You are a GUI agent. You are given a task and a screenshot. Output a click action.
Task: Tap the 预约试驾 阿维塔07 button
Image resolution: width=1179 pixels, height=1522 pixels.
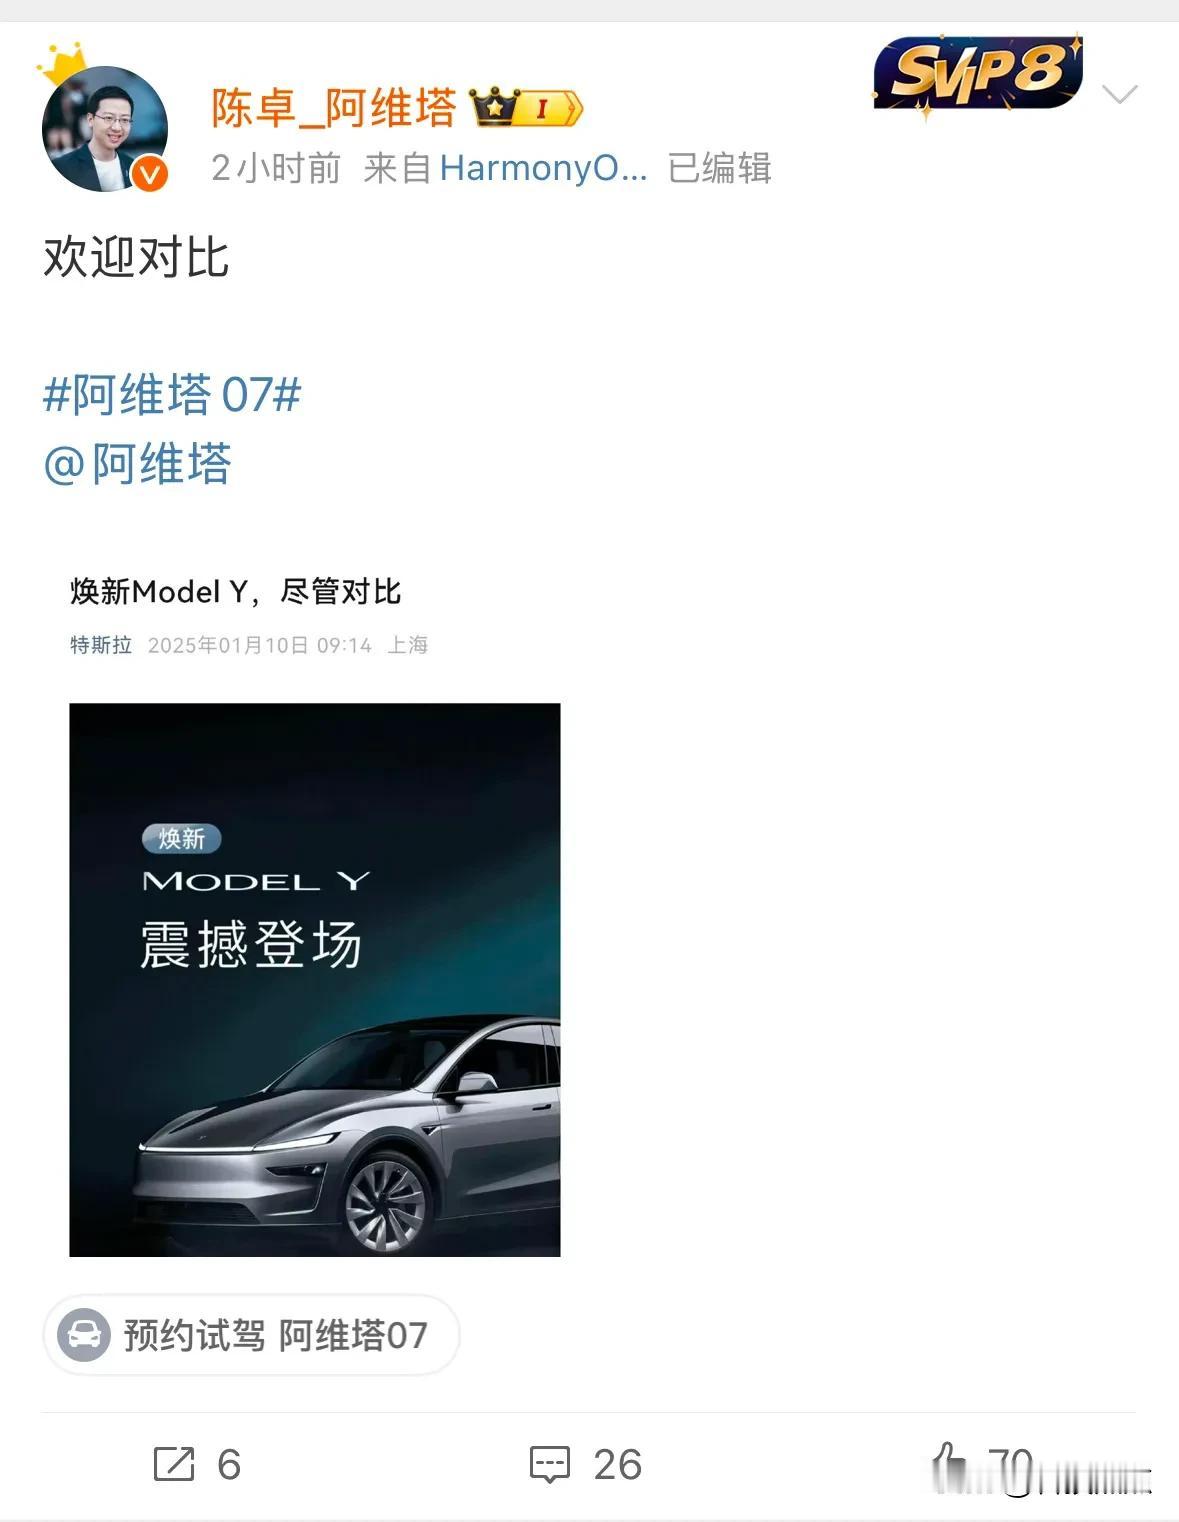click(x=251, y=1335)
